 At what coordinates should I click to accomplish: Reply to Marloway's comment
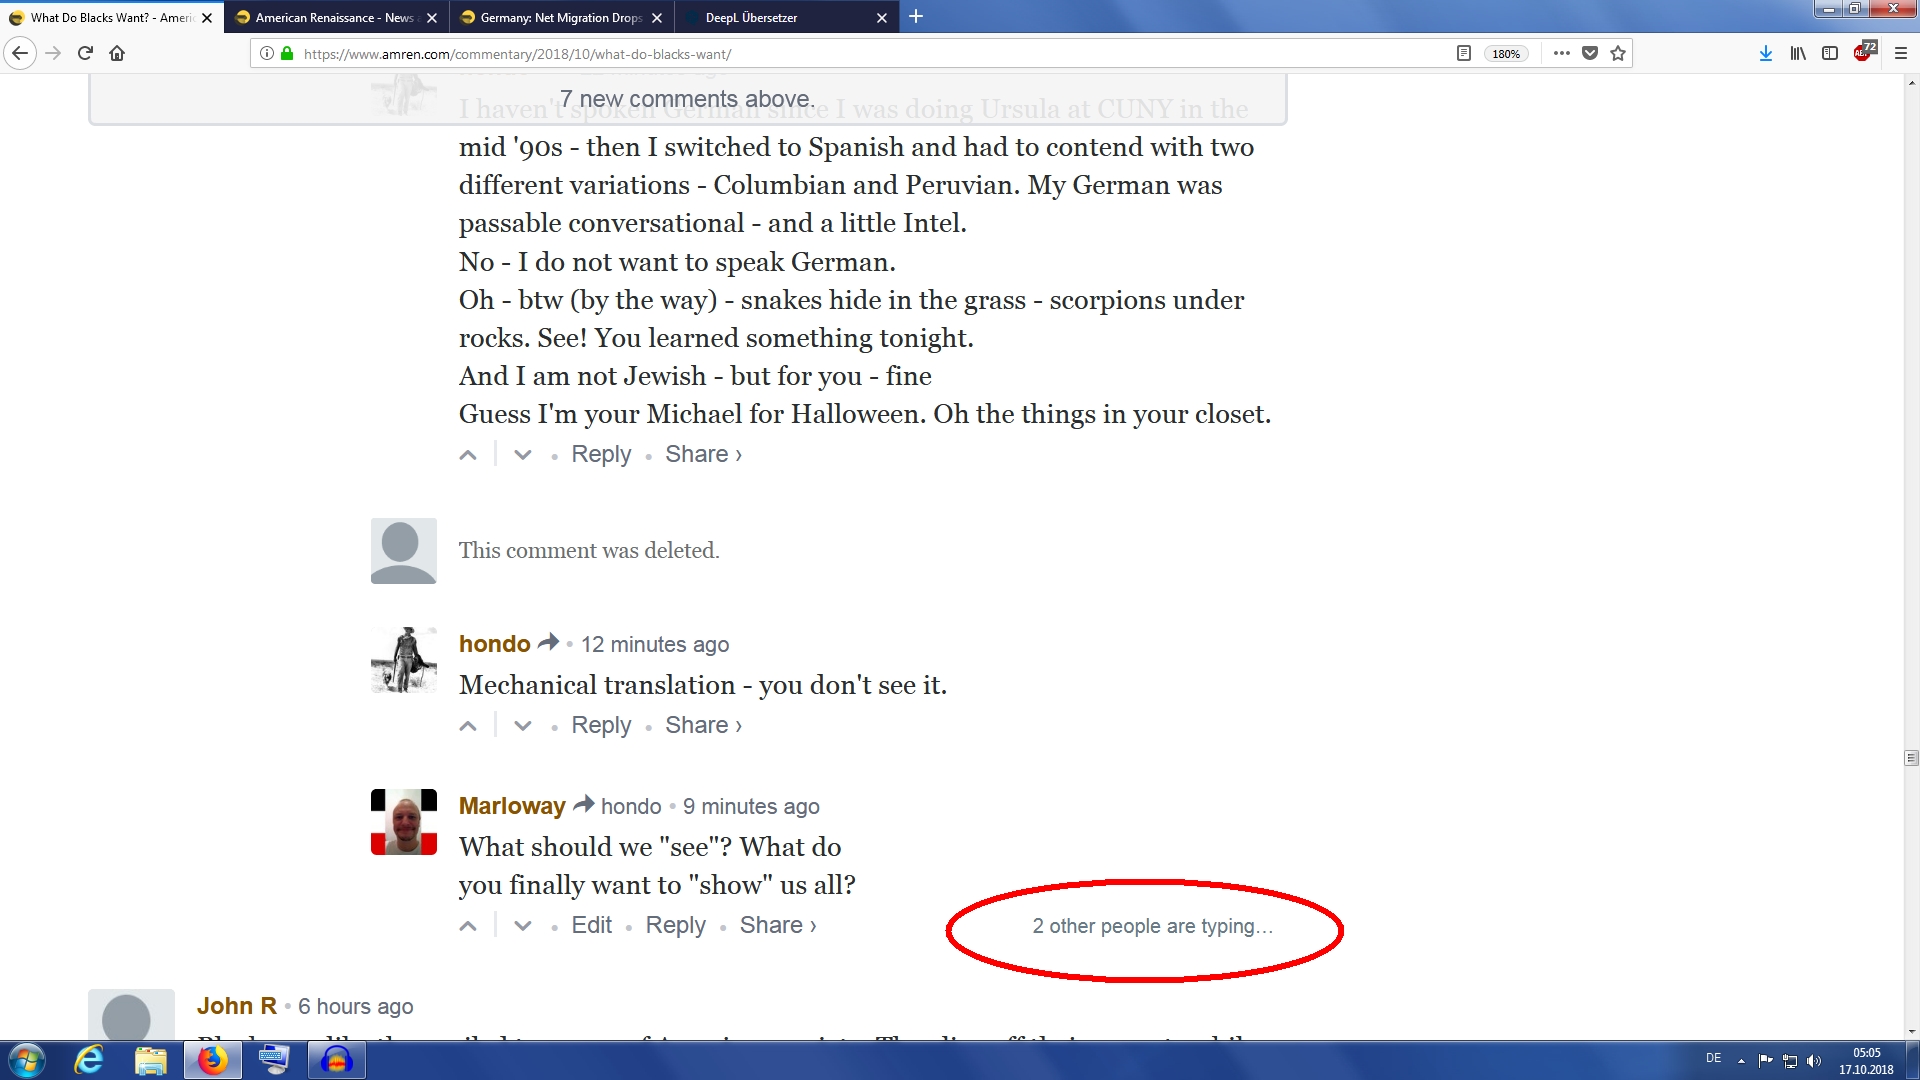click(x=675, y=925)
